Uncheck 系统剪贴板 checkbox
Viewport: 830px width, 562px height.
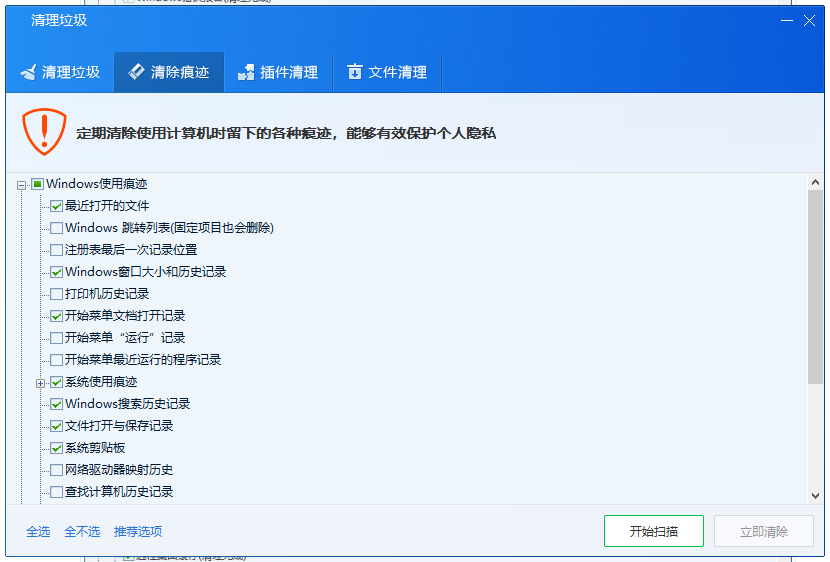[57, 448]
